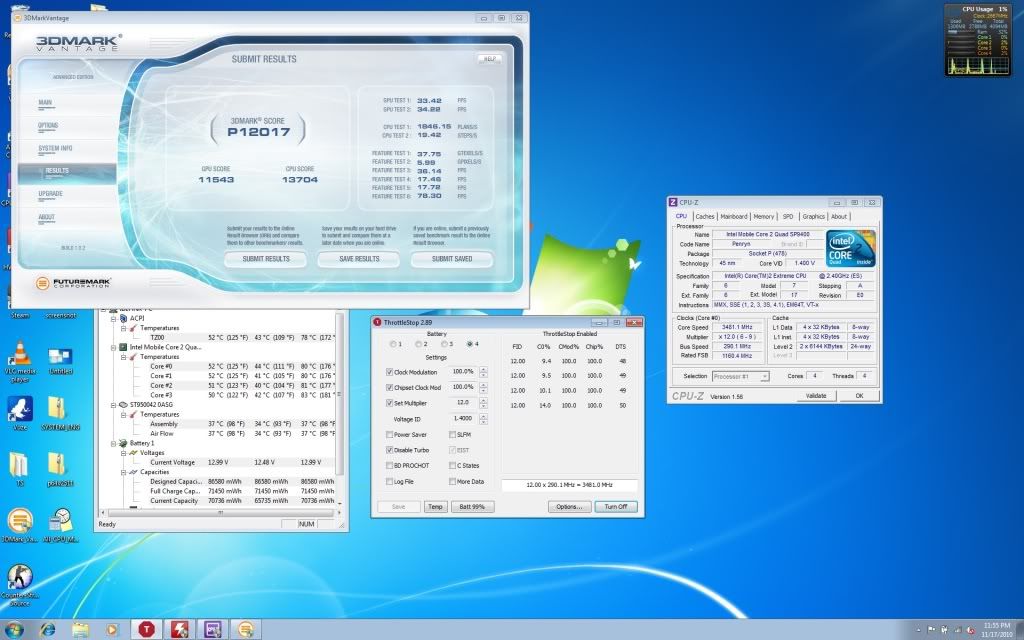
Task: Click the ST950042 0ASG hard drive icon
Action: click(x=123, y=405)
